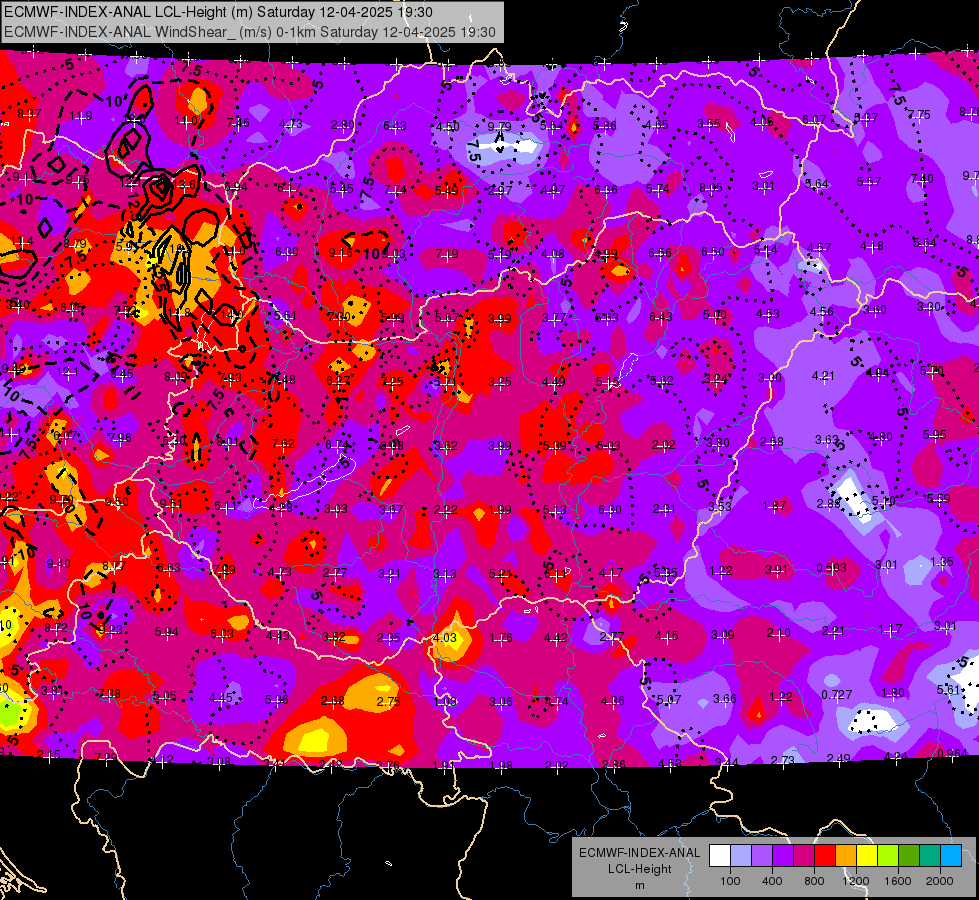Click the grid value 5.95
979x900 pixels.
(935, 434)
